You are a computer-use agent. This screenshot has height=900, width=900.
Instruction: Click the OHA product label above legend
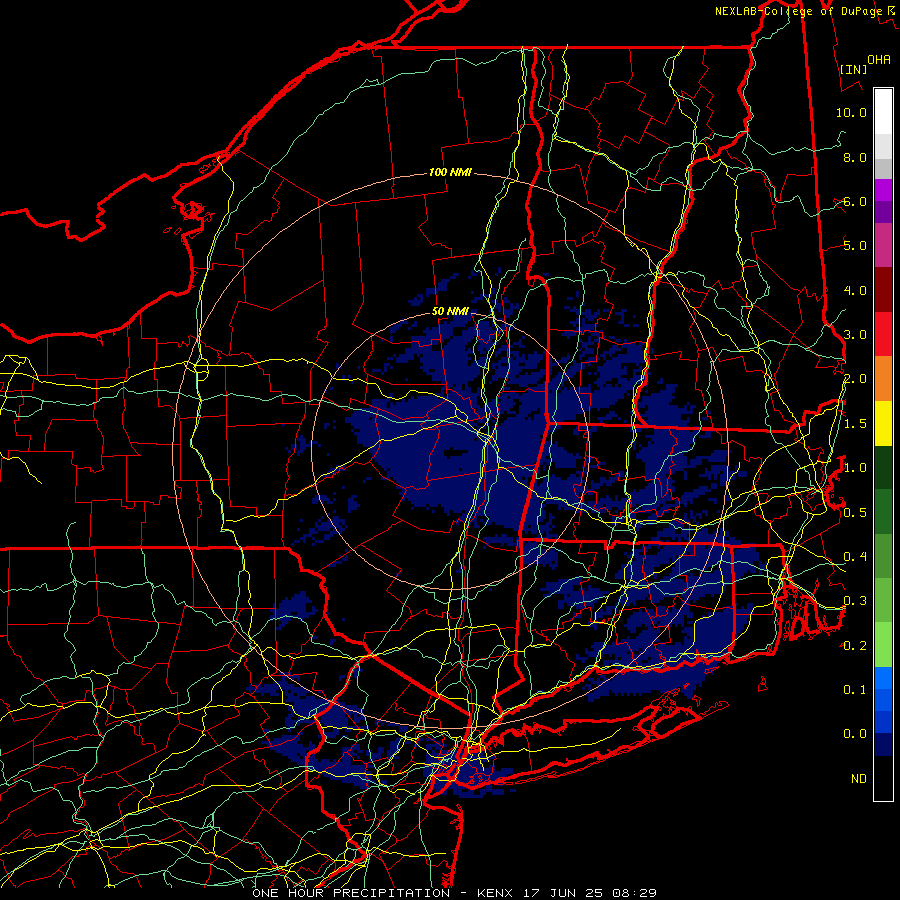(x=879, y=60)
